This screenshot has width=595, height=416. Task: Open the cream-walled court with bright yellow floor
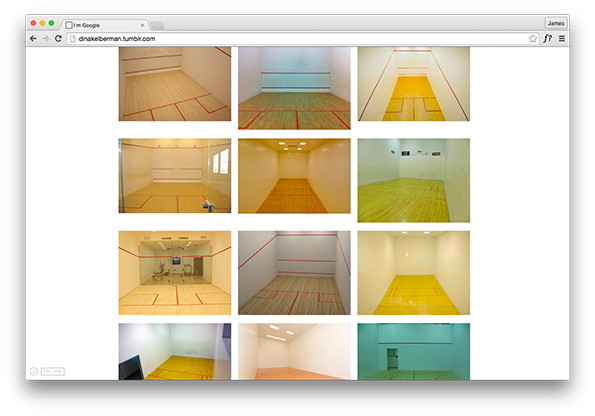click(414, 273)
